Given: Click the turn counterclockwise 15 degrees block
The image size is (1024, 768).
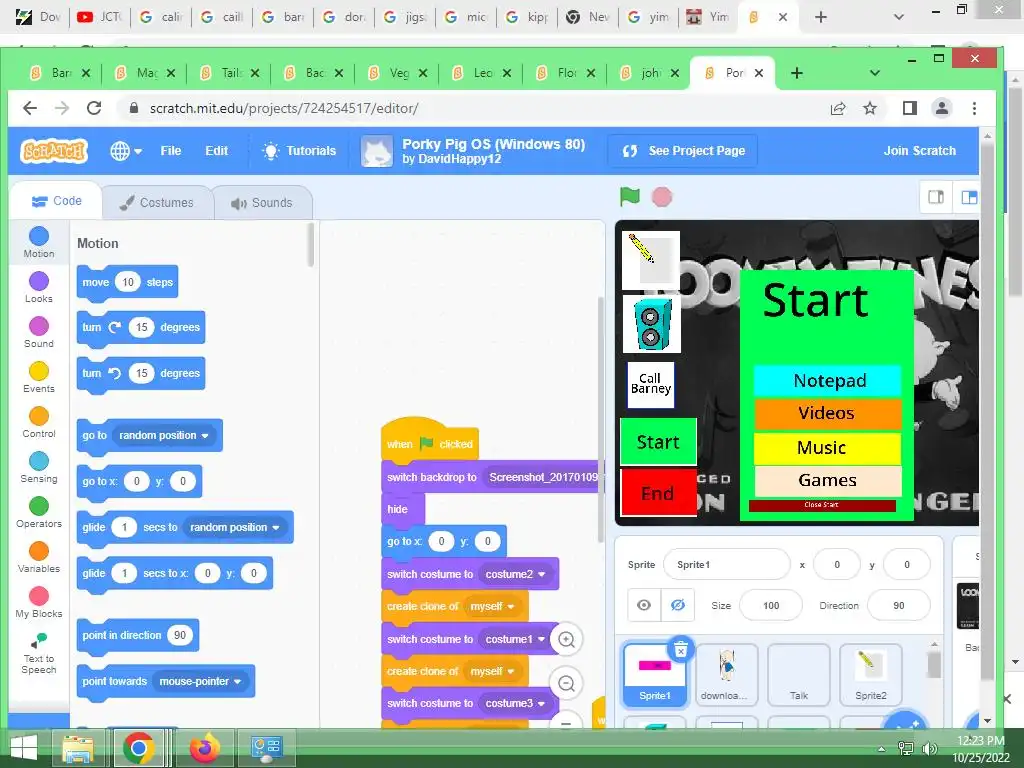Looking at the screenshot, I should (140, 373).
